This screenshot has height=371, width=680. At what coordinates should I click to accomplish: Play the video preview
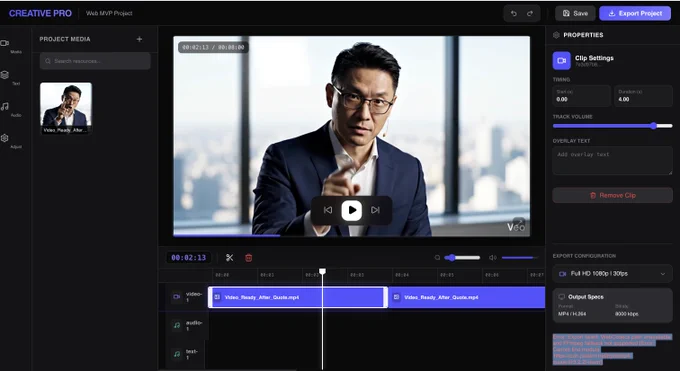[x=351, y=210]
